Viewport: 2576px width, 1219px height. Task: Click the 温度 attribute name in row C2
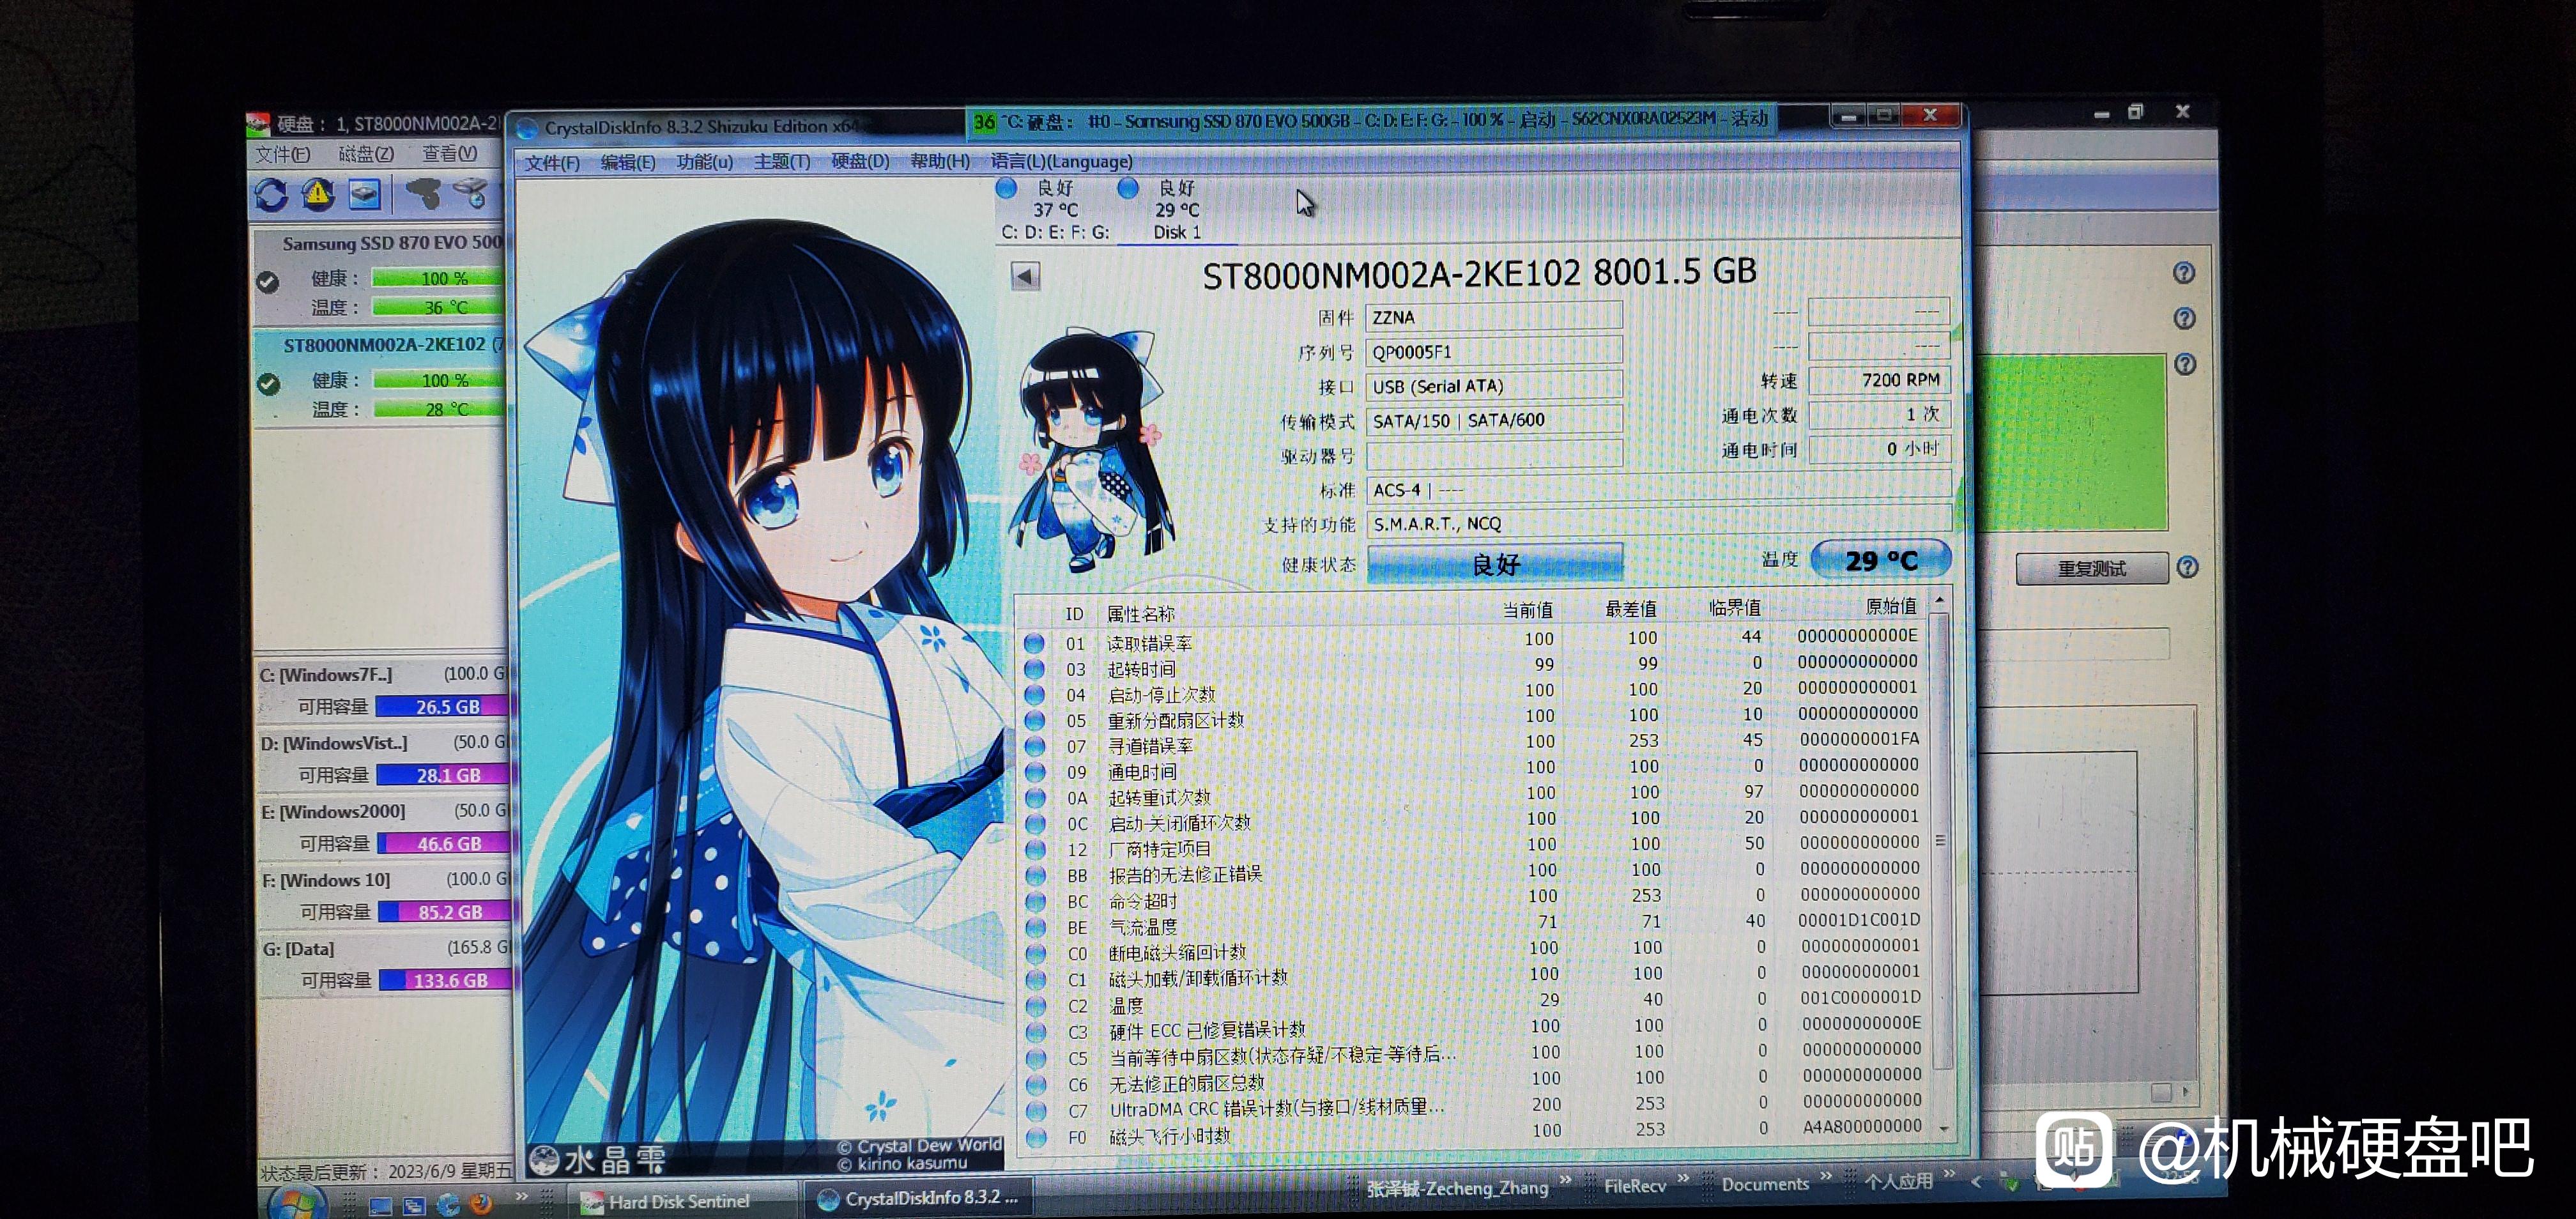(x=1126, y=1005)
